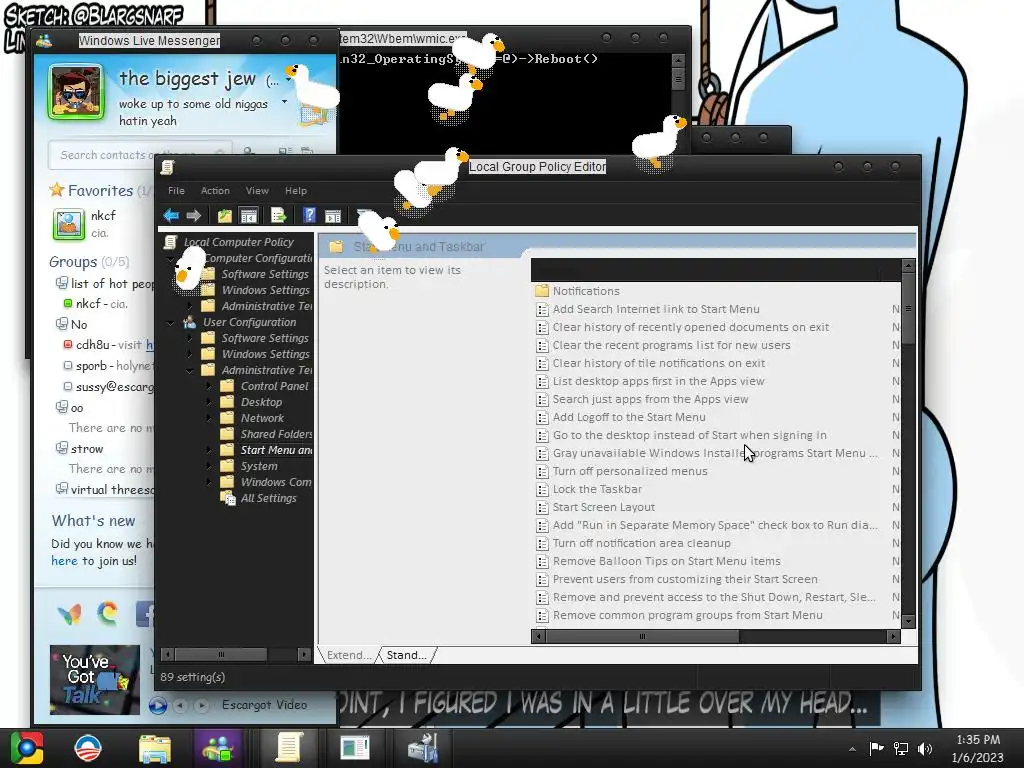Open the Messenger personal message dropdown arrow

point(284,102)
